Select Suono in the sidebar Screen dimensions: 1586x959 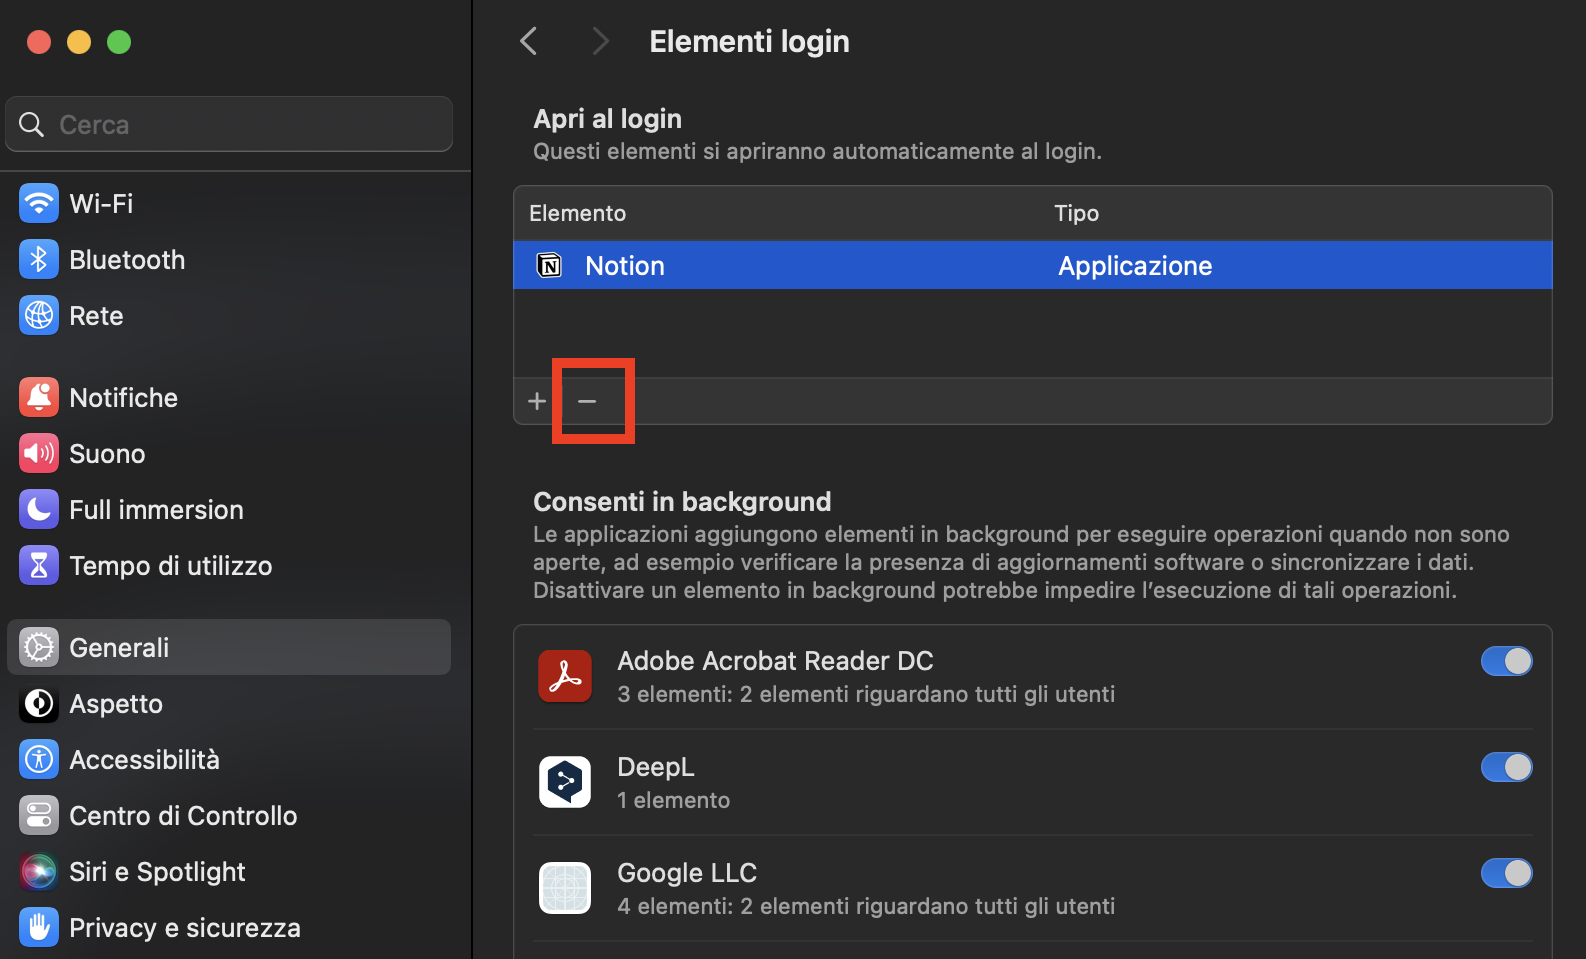229,454
